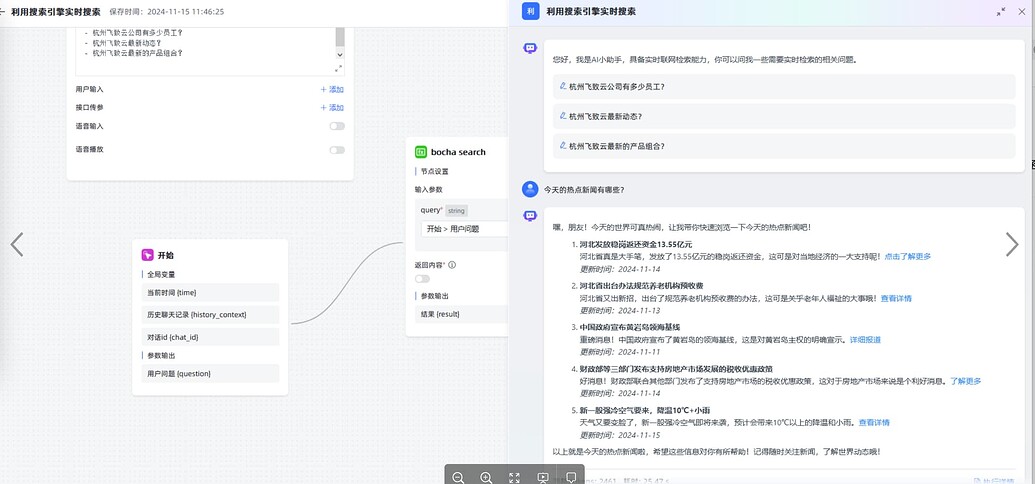Zoom in the canvas with the plus magnifier
The image size is (1035, 484).
coord(486,477)
